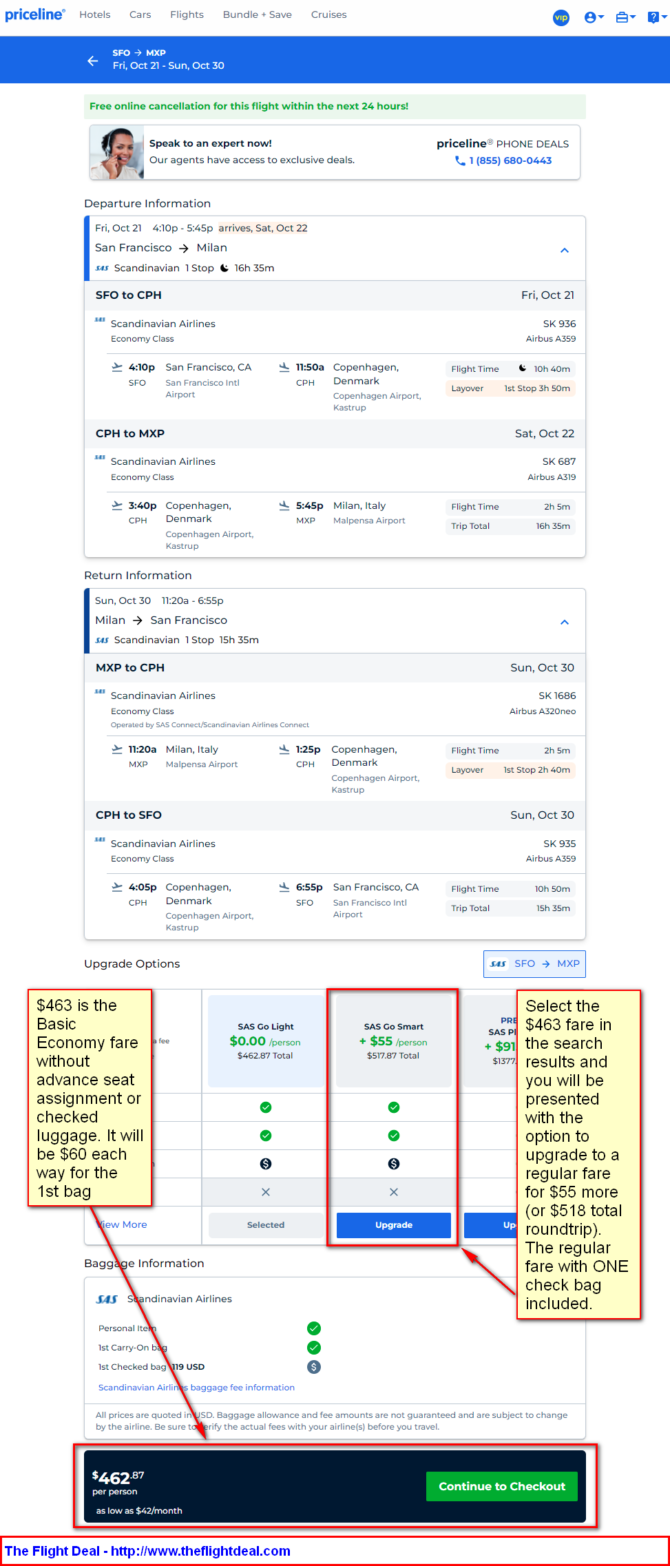Image resolution: width=670 pixels, height=1566 pixels.
Task: Click Upgrade button under SAS Go Smart
Action: coord(394,1225)
